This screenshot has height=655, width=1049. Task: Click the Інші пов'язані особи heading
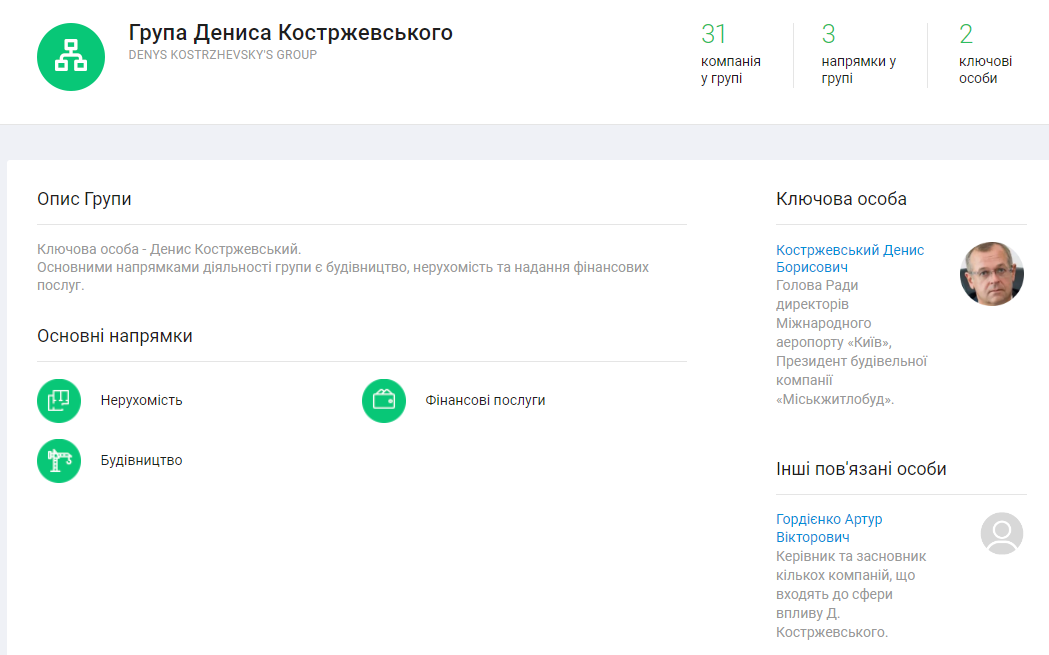[861, 469]
